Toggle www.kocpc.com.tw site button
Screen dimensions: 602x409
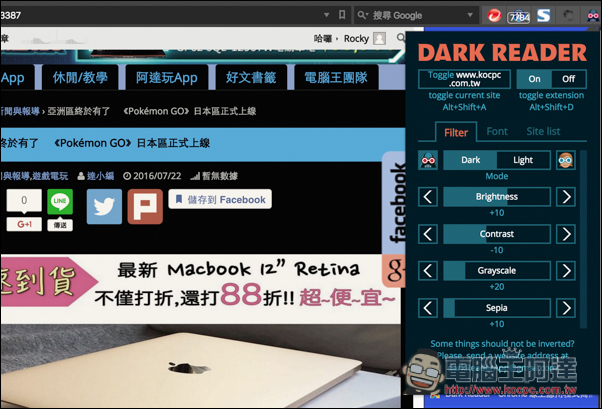(464, 79)
